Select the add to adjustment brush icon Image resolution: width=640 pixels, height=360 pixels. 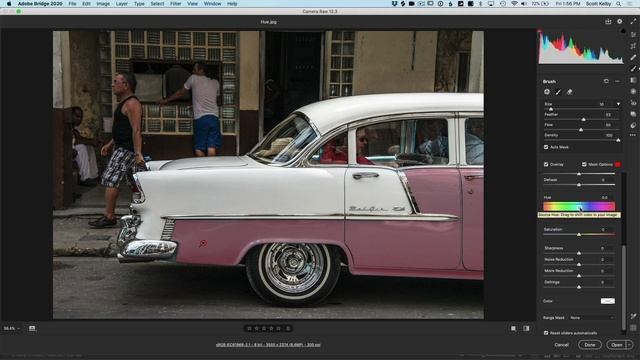[x=558, y=92]
